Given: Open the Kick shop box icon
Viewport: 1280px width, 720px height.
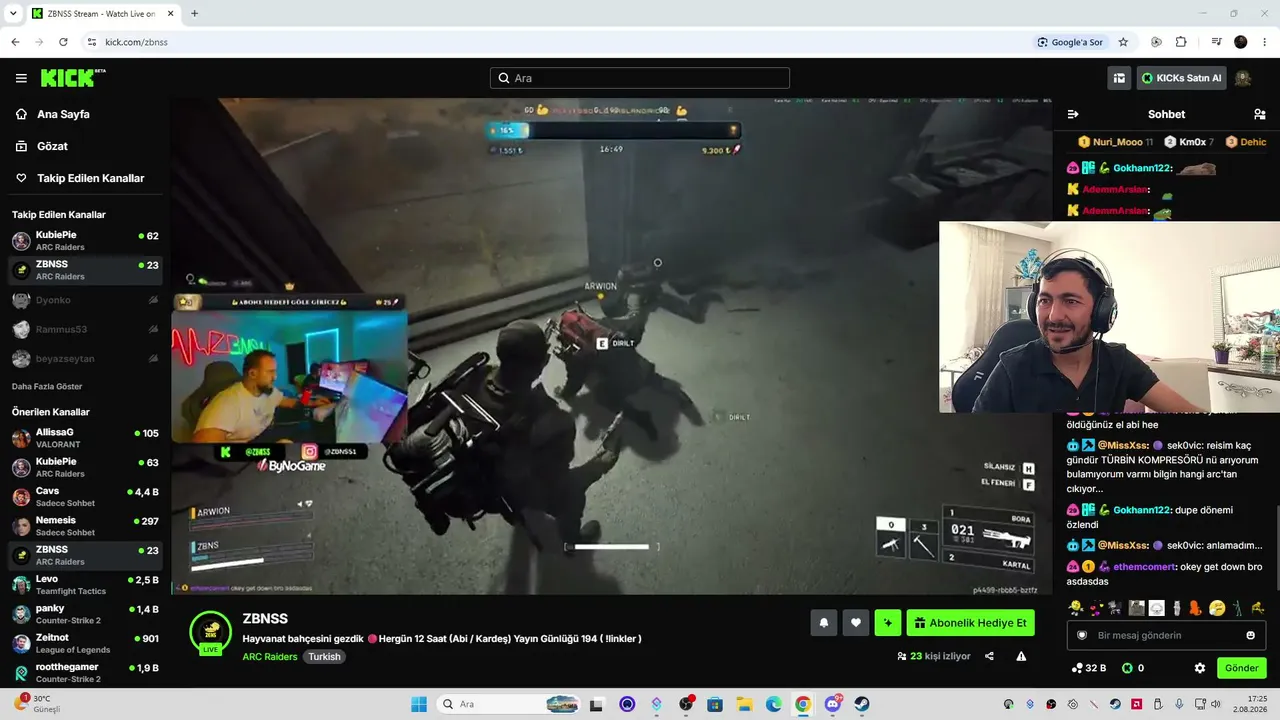Looking at the screenshot, I should click(x=1119, y=78).
